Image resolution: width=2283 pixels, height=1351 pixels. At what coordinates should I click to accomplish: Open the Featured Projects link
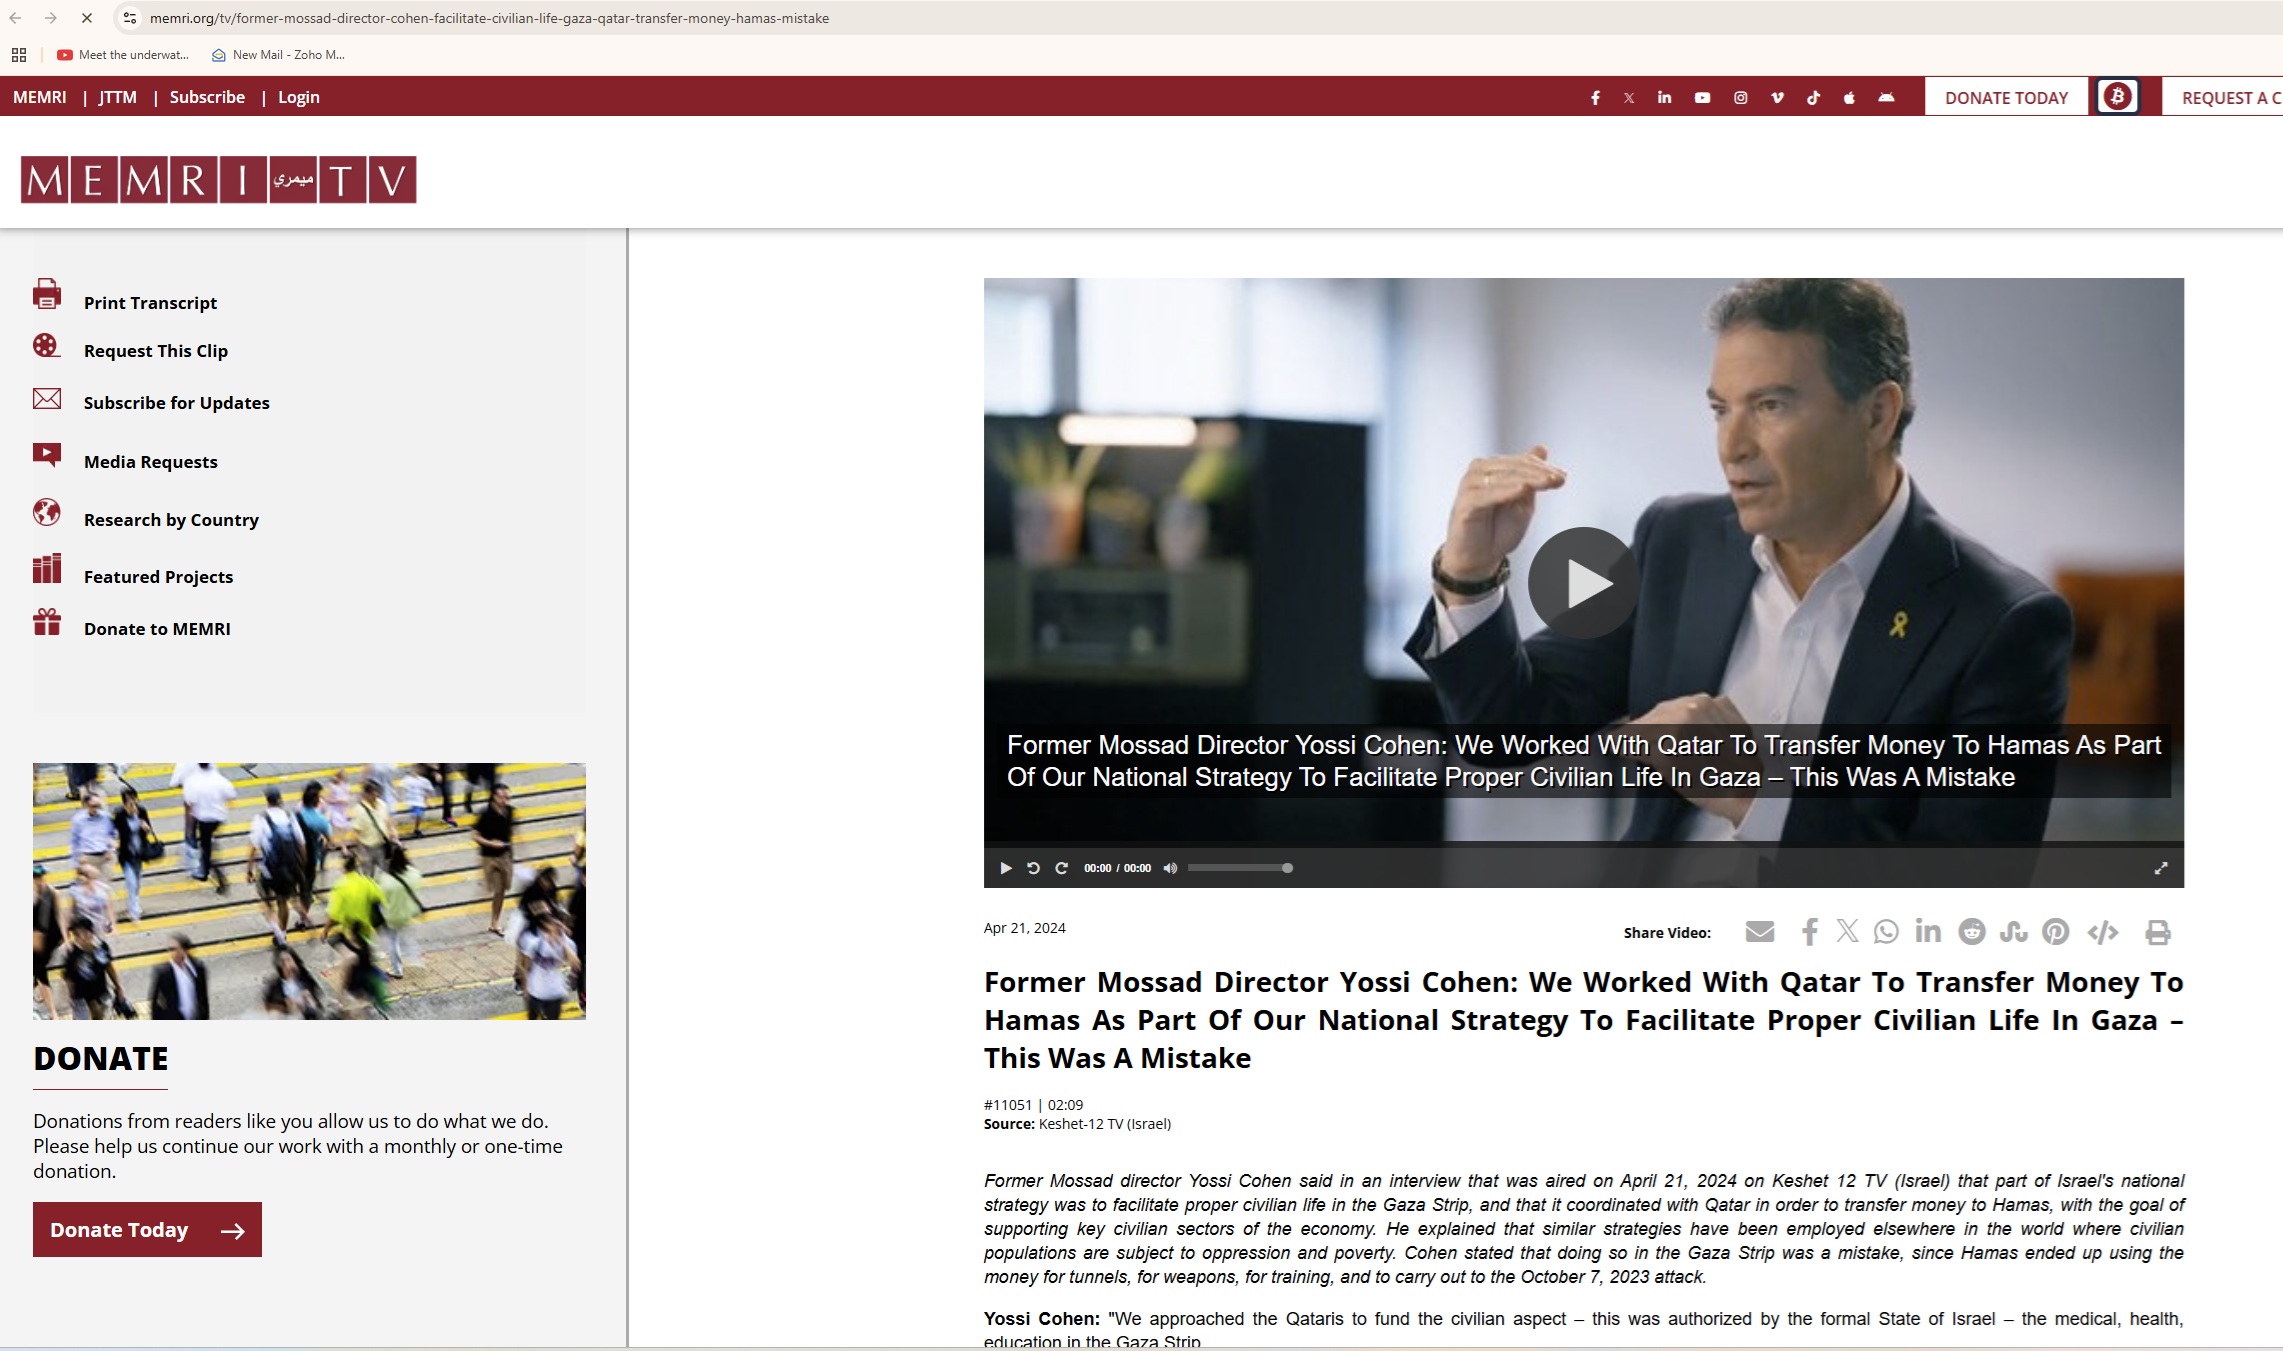click(158, 577)
